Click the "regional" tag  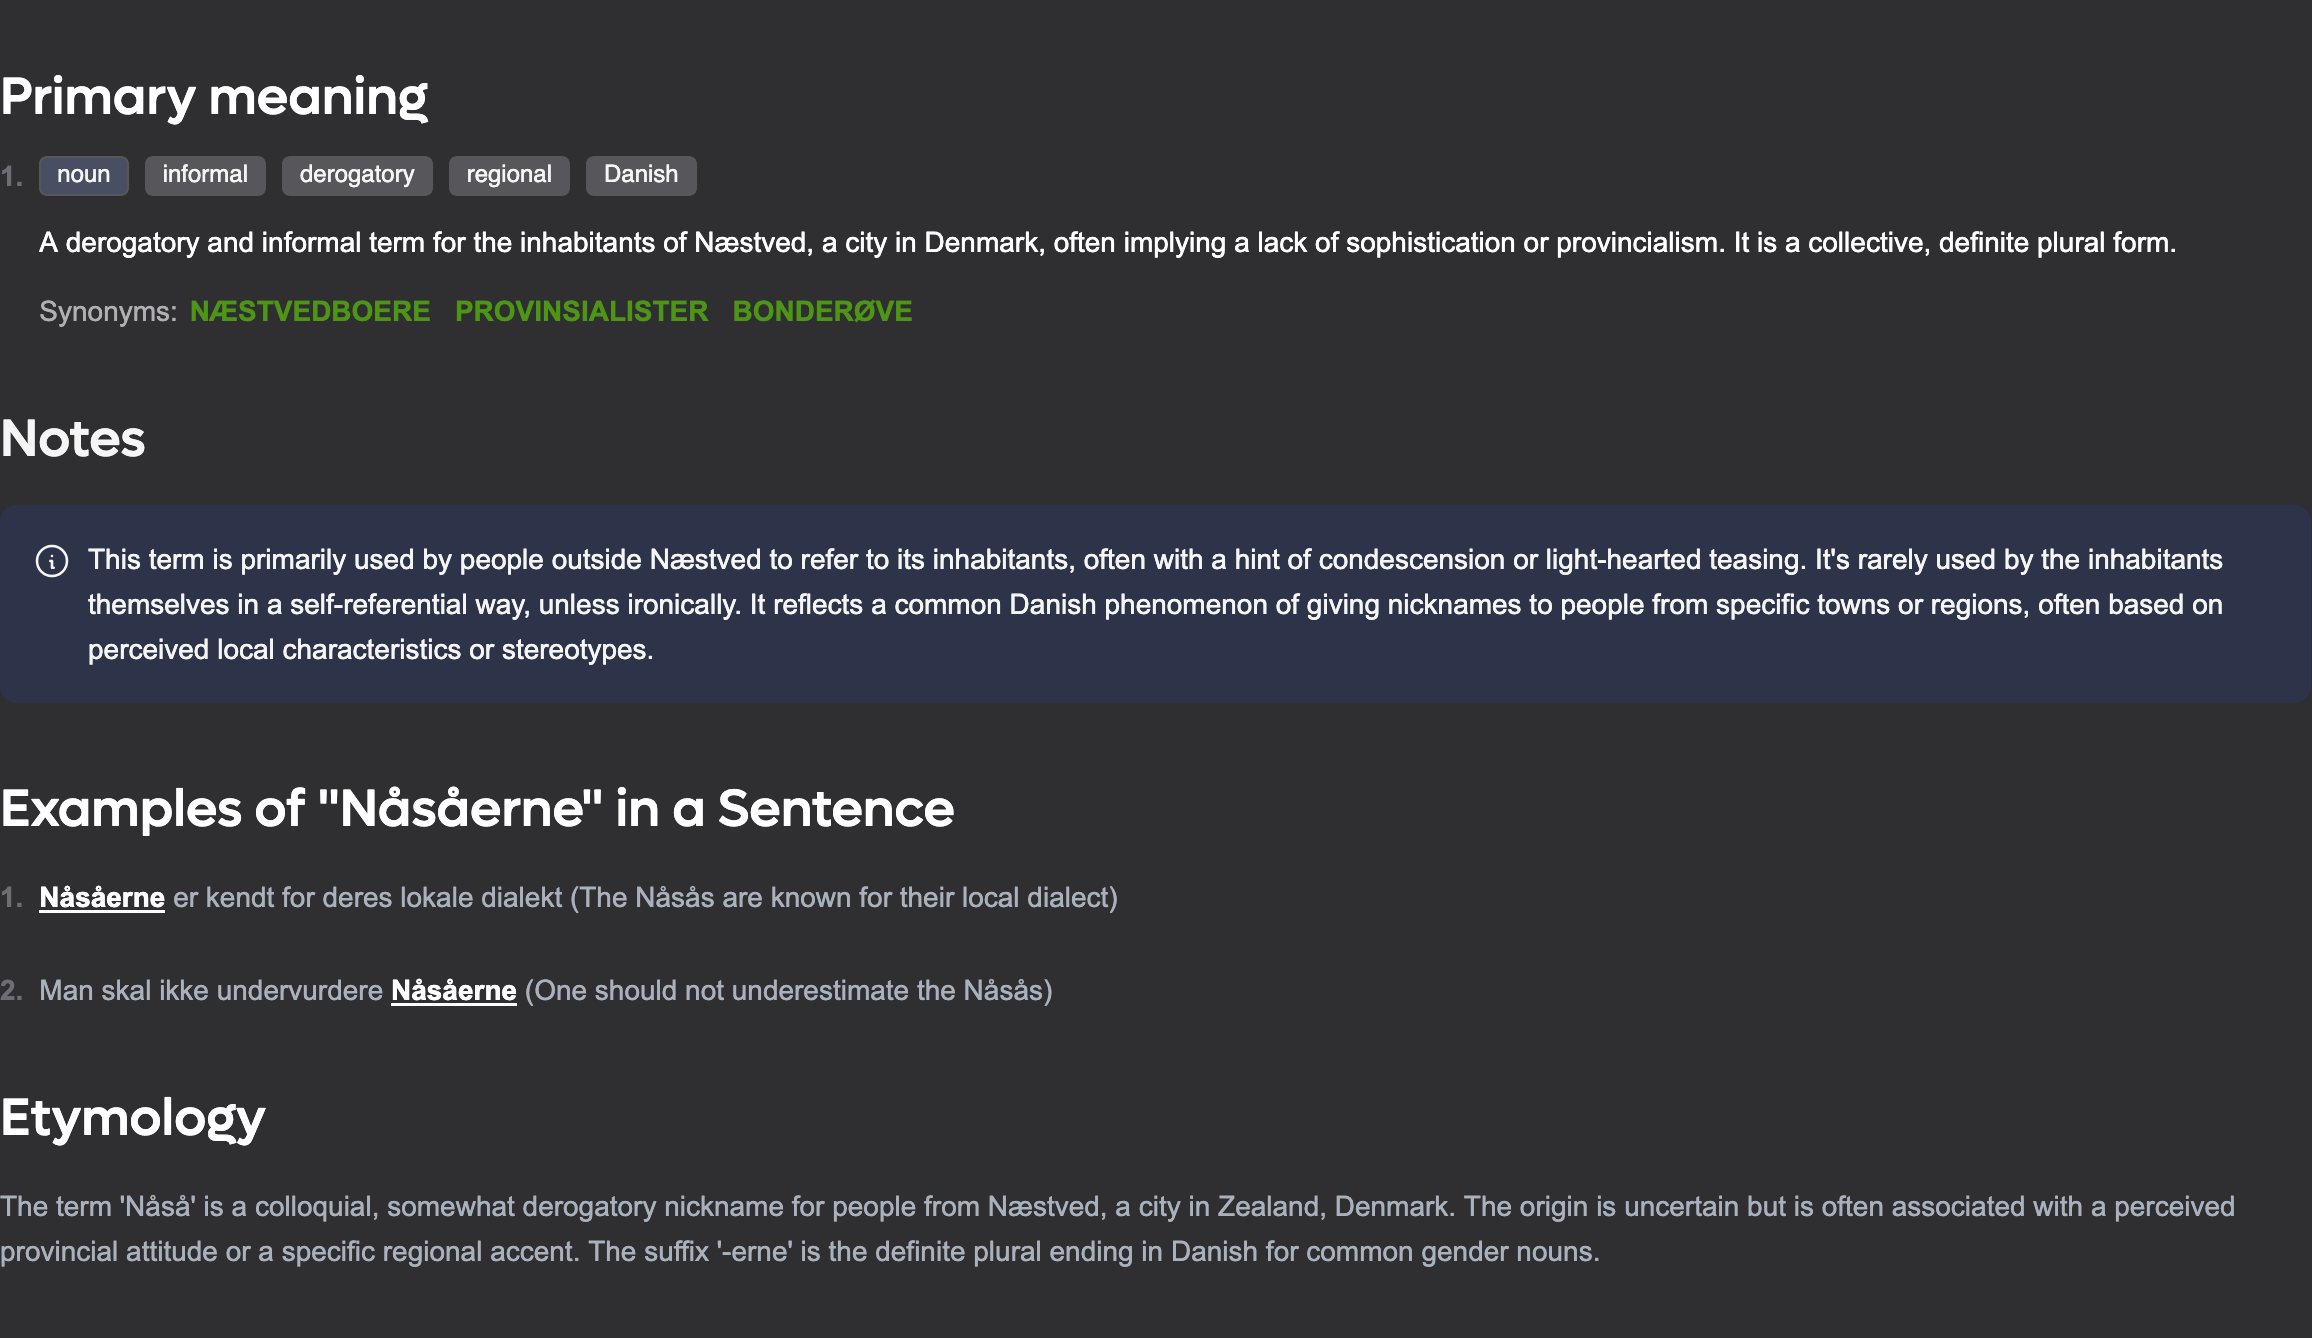pyautogui.click(x=509, y=175)
